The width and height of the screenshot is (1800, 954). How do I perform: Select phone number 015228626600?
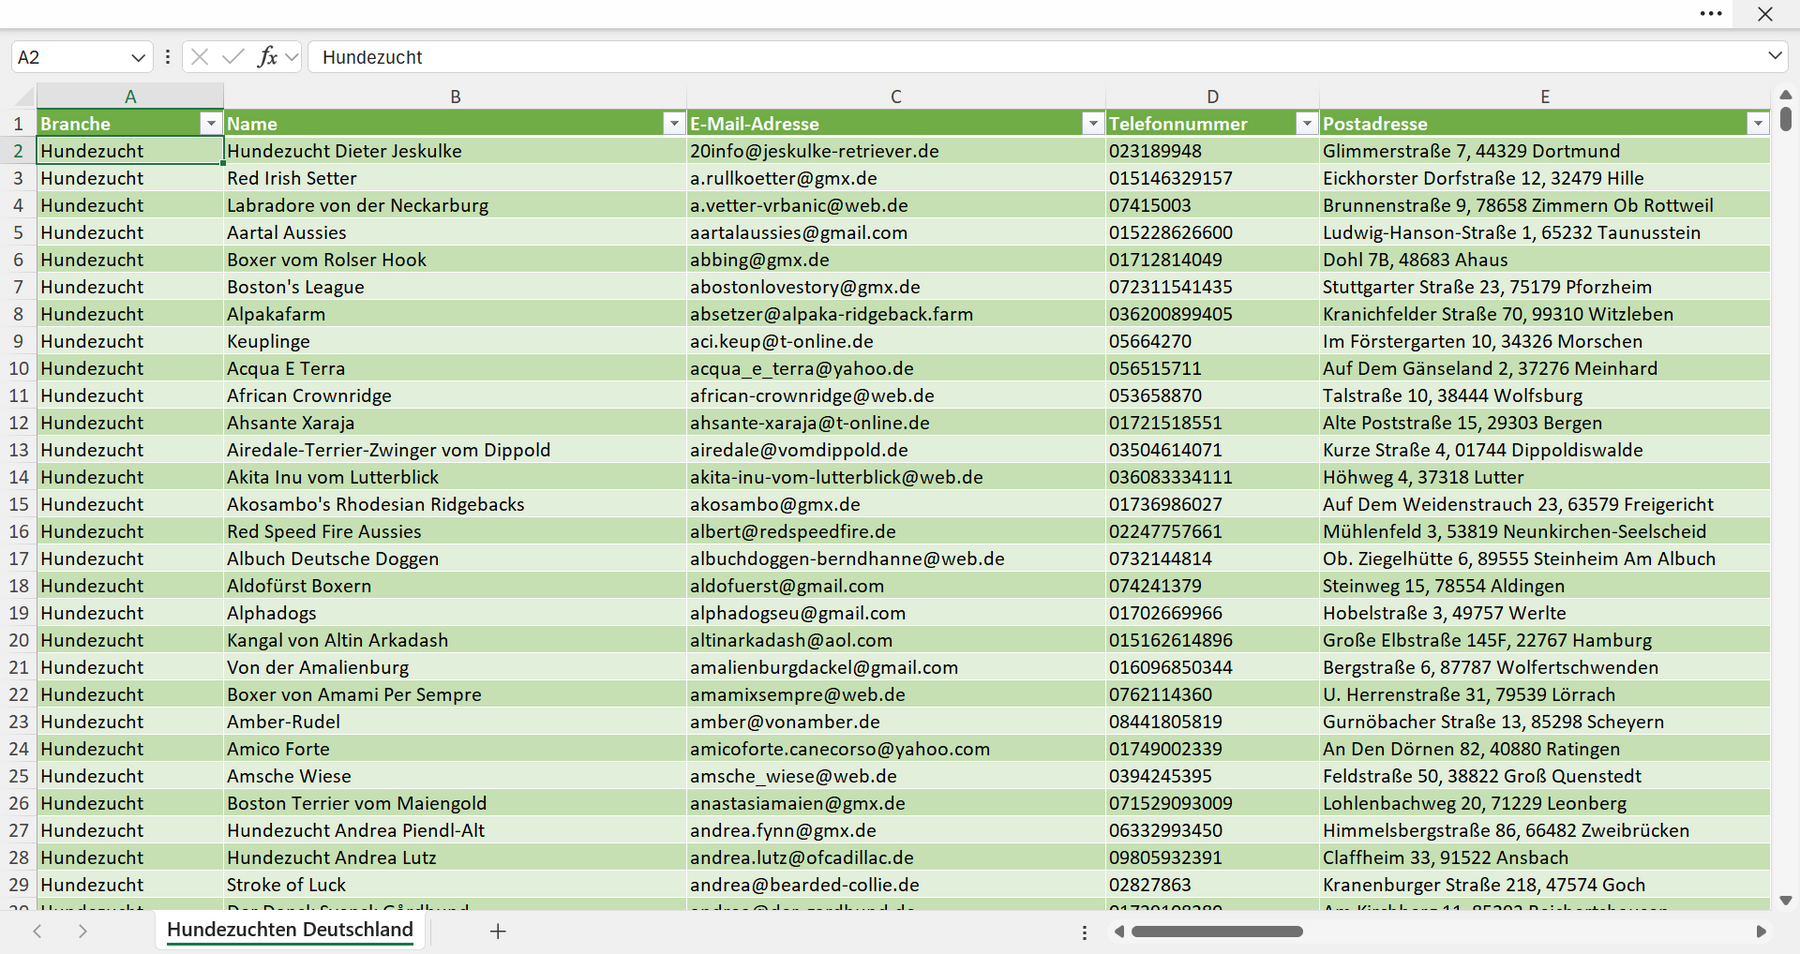click(1212, 232)
